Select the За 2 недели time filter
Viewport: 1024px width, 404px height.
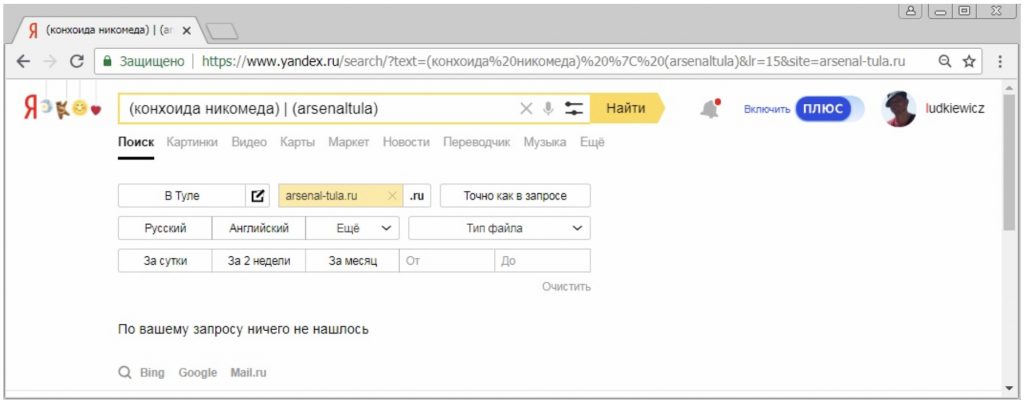pyautogui.click(x=259, y=261)
